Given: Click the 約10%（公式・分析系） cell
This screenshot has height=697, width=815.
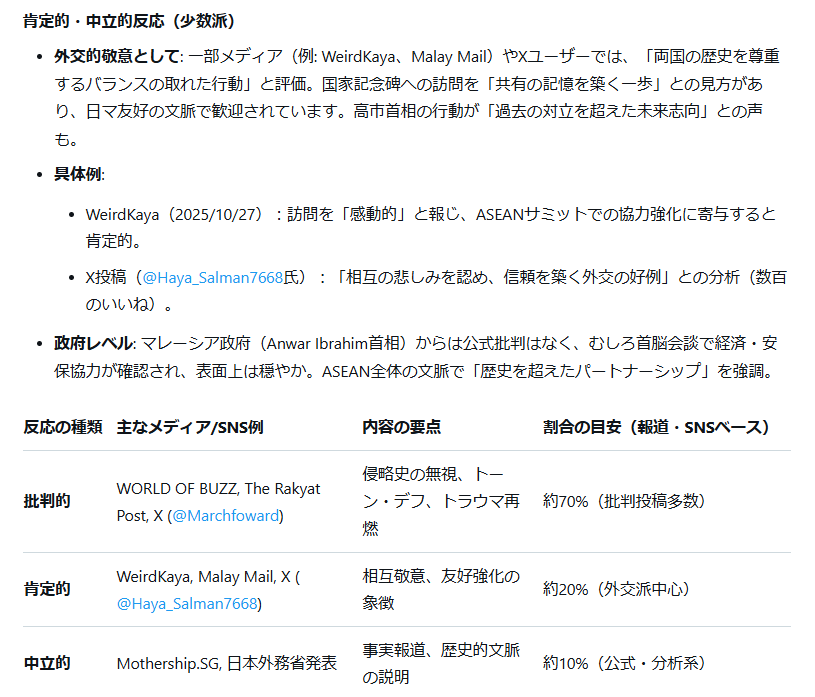Looking at the screenshot, I should click(x=625, y=663).
